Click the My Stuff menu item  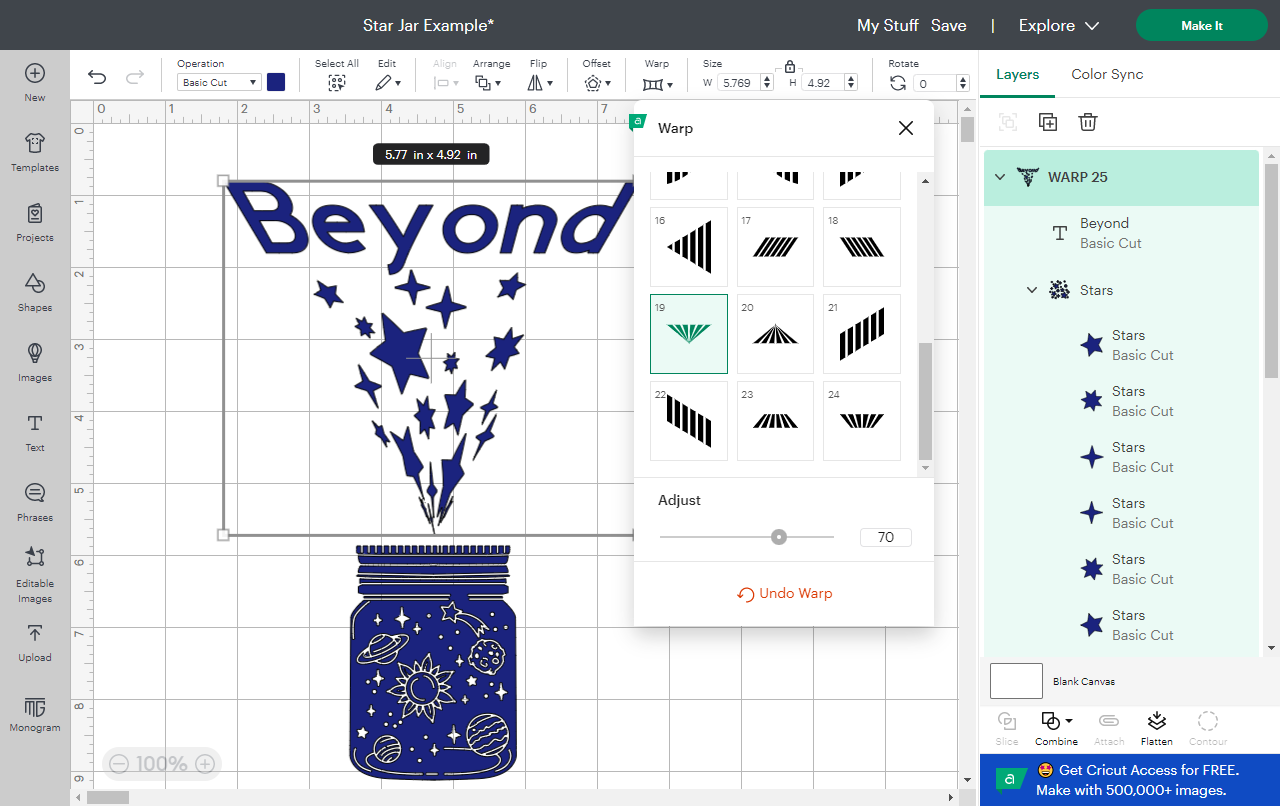tap(887, 25)
